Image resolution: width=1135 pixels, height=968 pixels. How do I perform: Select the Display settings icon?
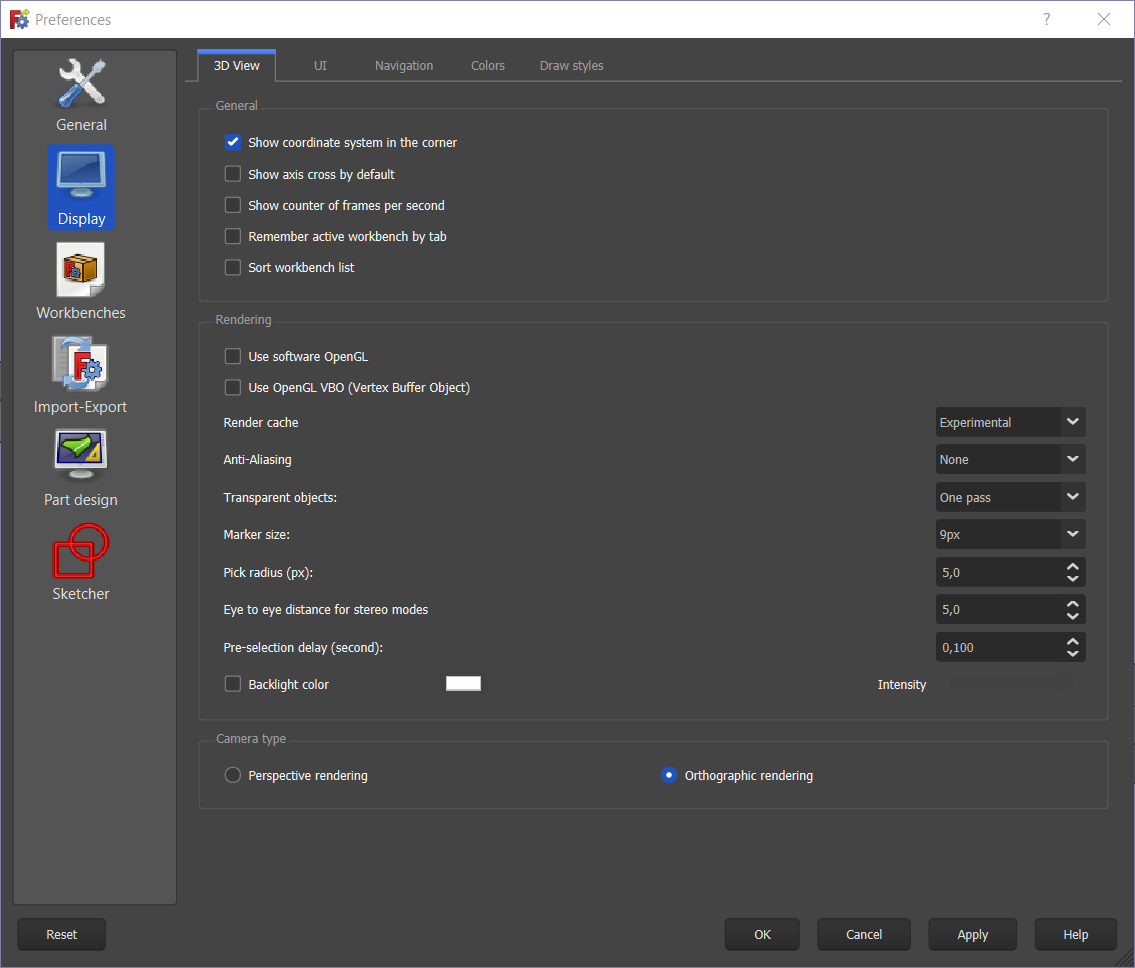point(81,187)
